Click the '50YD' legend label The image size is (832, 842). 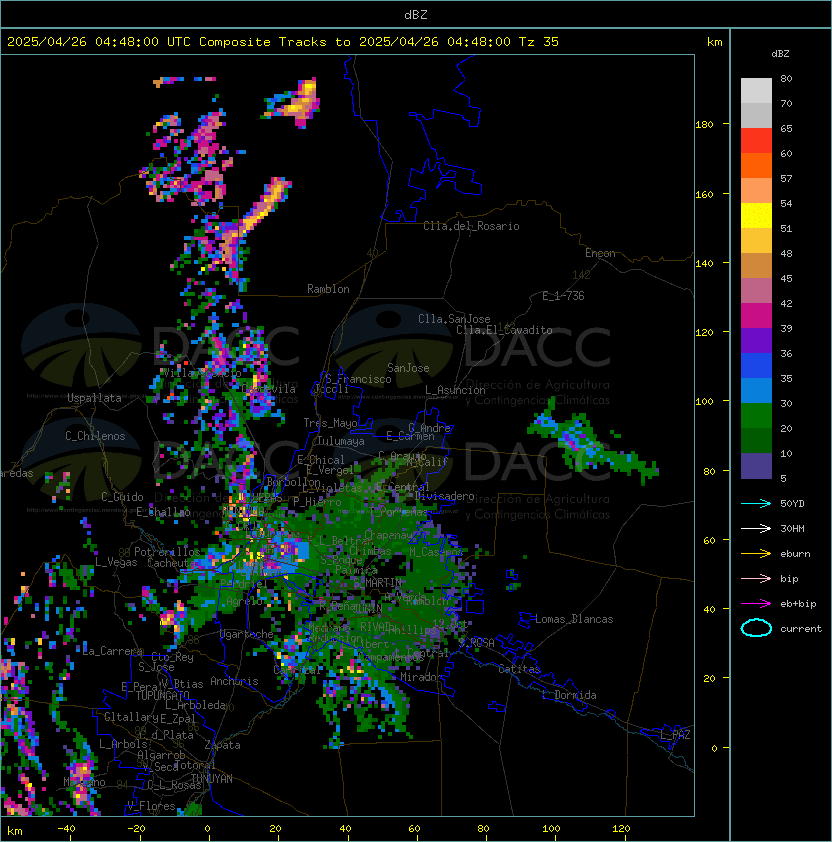point(792,504)
